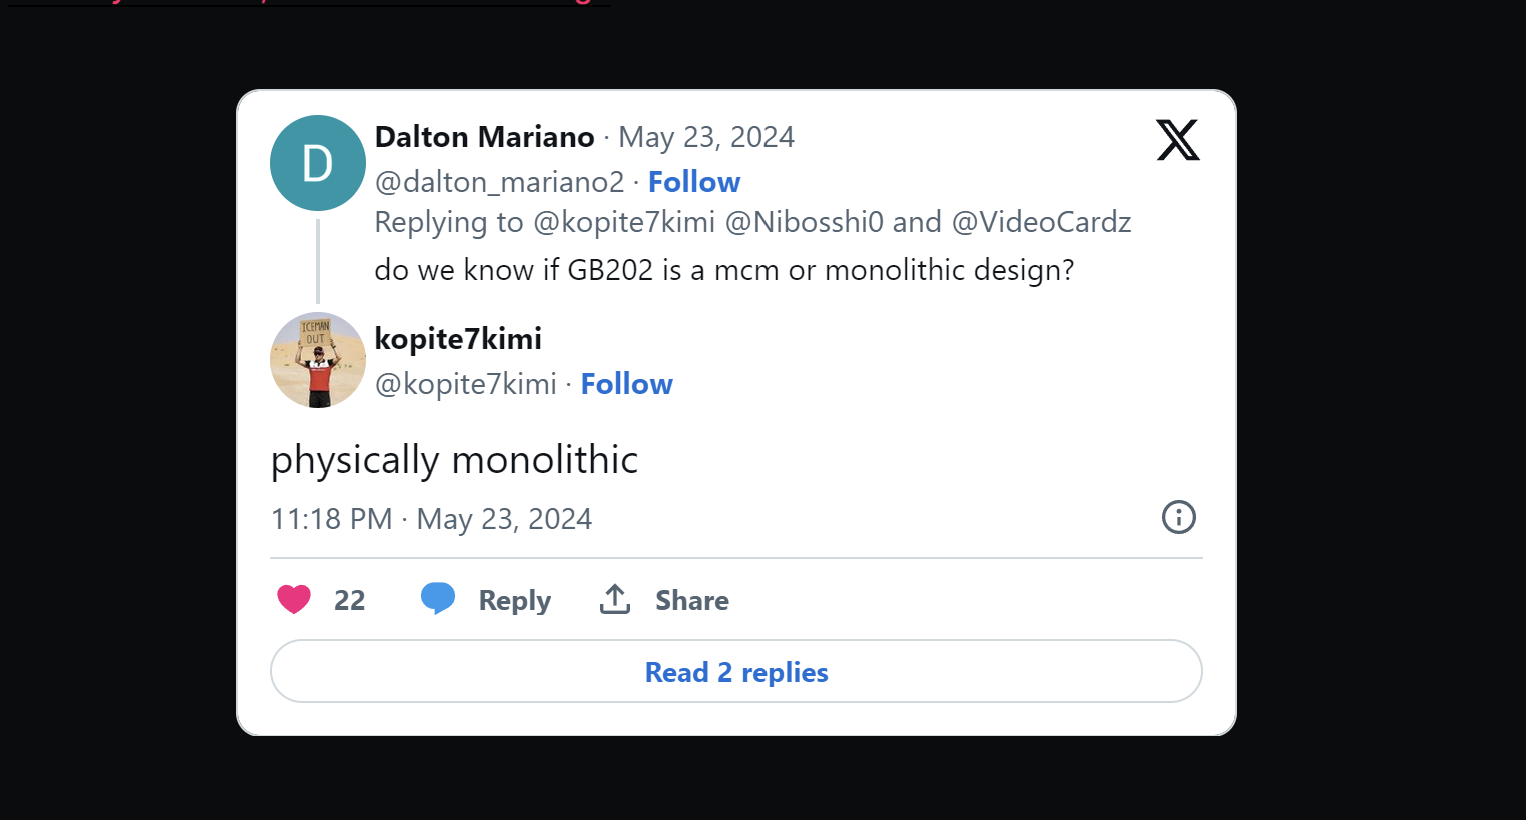Open Dalton Mariano's display name

(484, 137)
